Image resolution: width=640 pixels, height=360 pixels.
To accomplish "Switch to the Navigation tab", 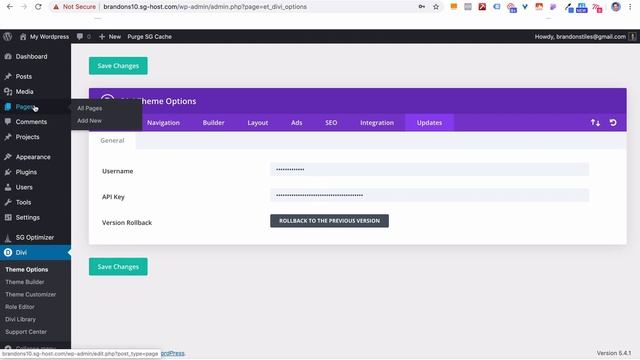I will coord(163,122).
